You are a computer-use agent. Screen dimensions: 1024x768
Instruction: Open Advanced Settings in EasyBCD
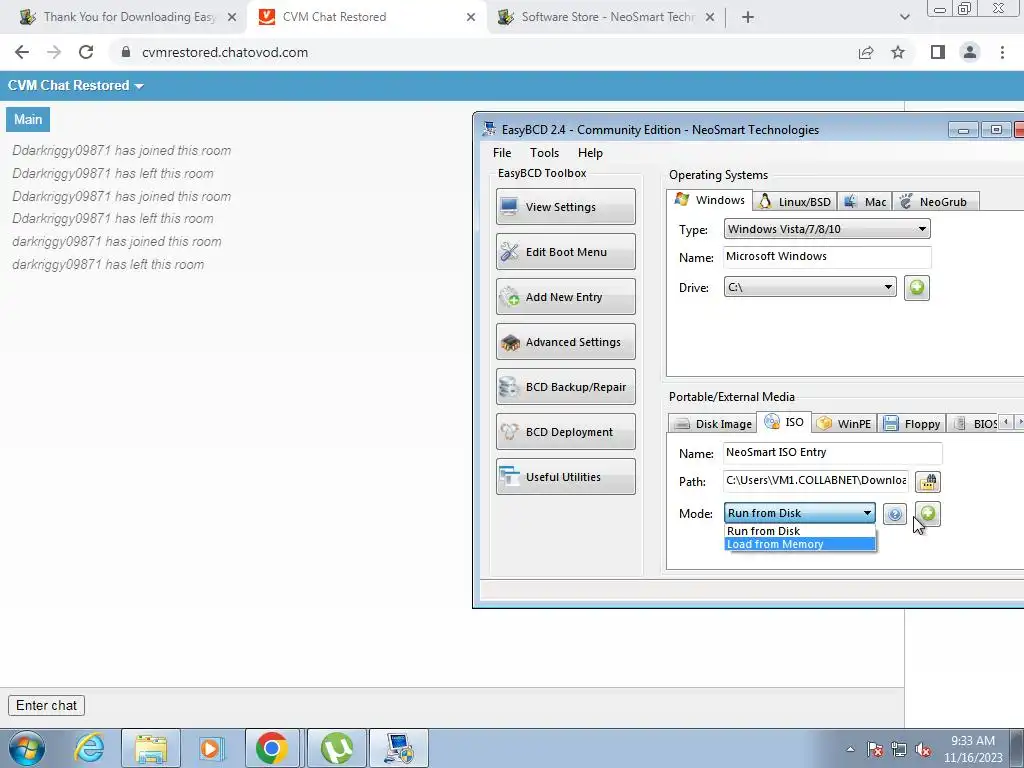[x=566, y=342]
